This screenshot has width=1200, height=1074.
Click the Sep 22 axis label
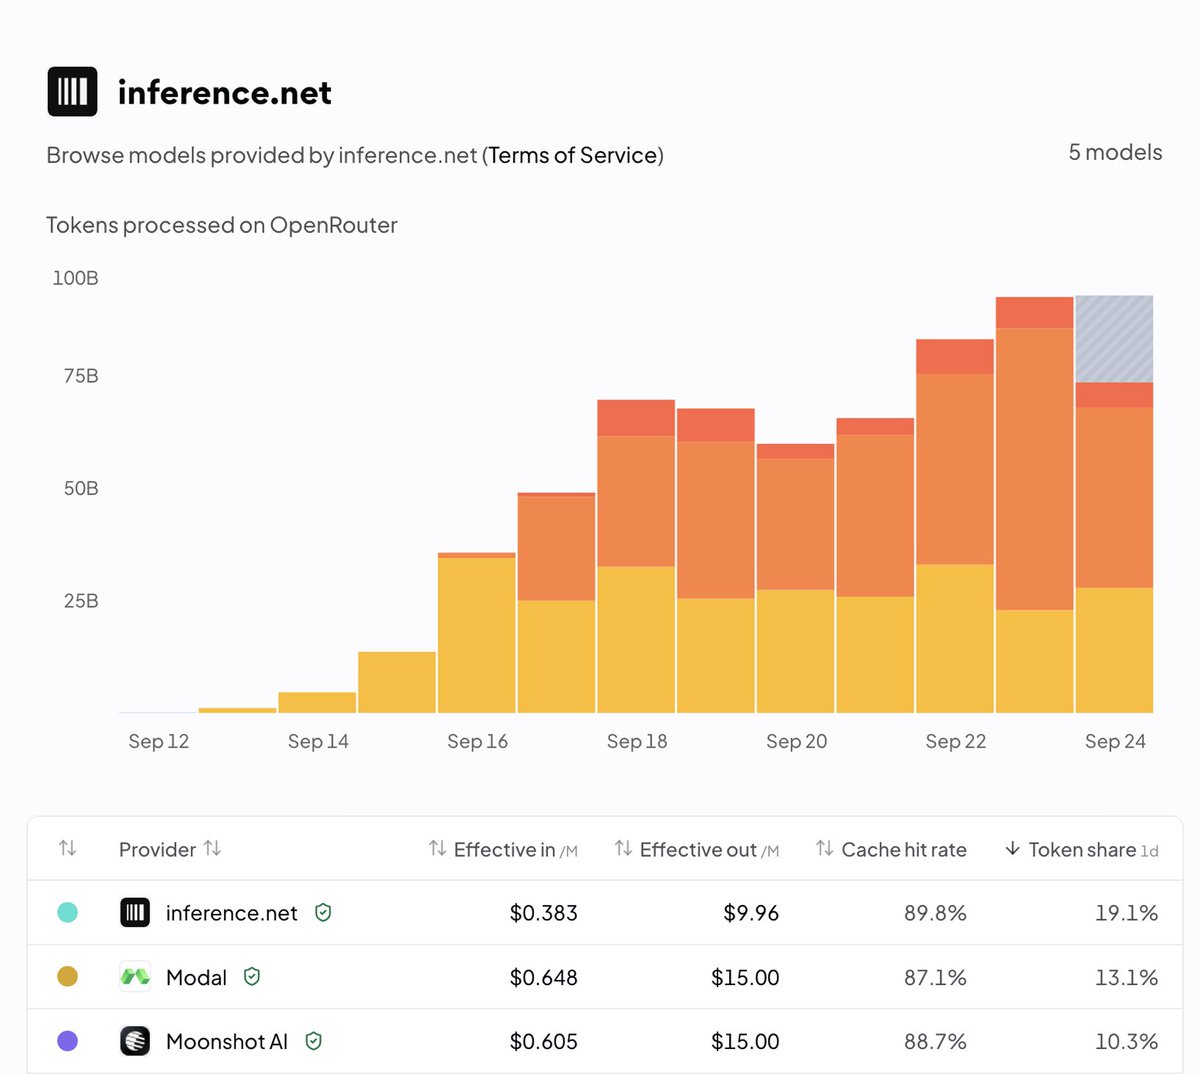[956, 741]
